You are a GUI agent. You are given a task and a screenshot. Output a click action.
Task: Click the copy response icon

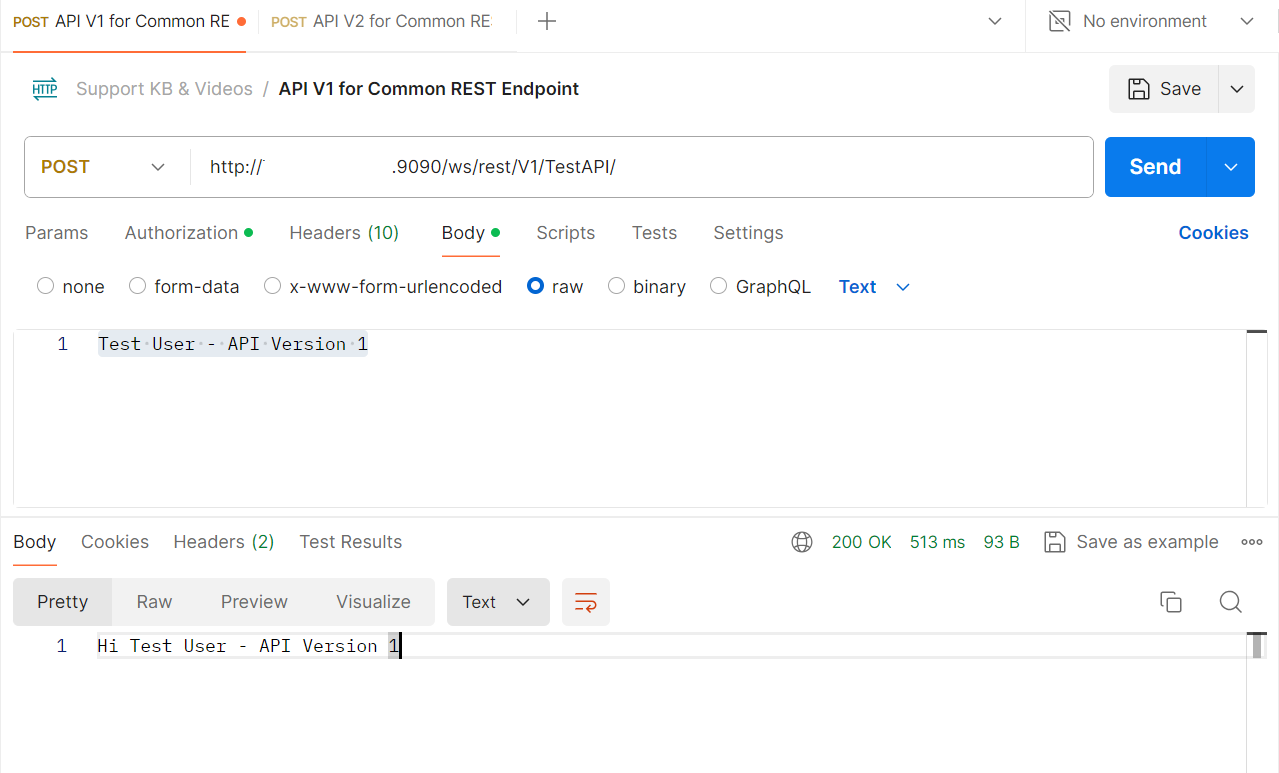(1170, 601)
